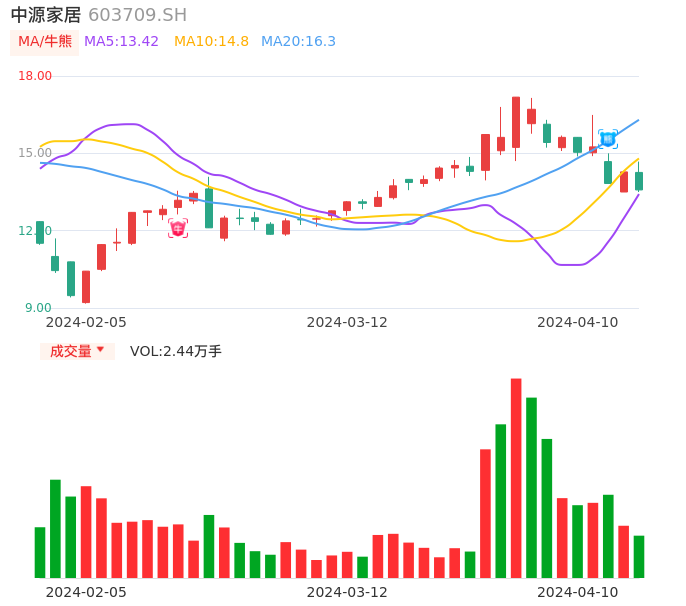Click the pink bull market marker icon
This screenshot has height=606, width=686.
pyautogui.click(x=178, y=228)
